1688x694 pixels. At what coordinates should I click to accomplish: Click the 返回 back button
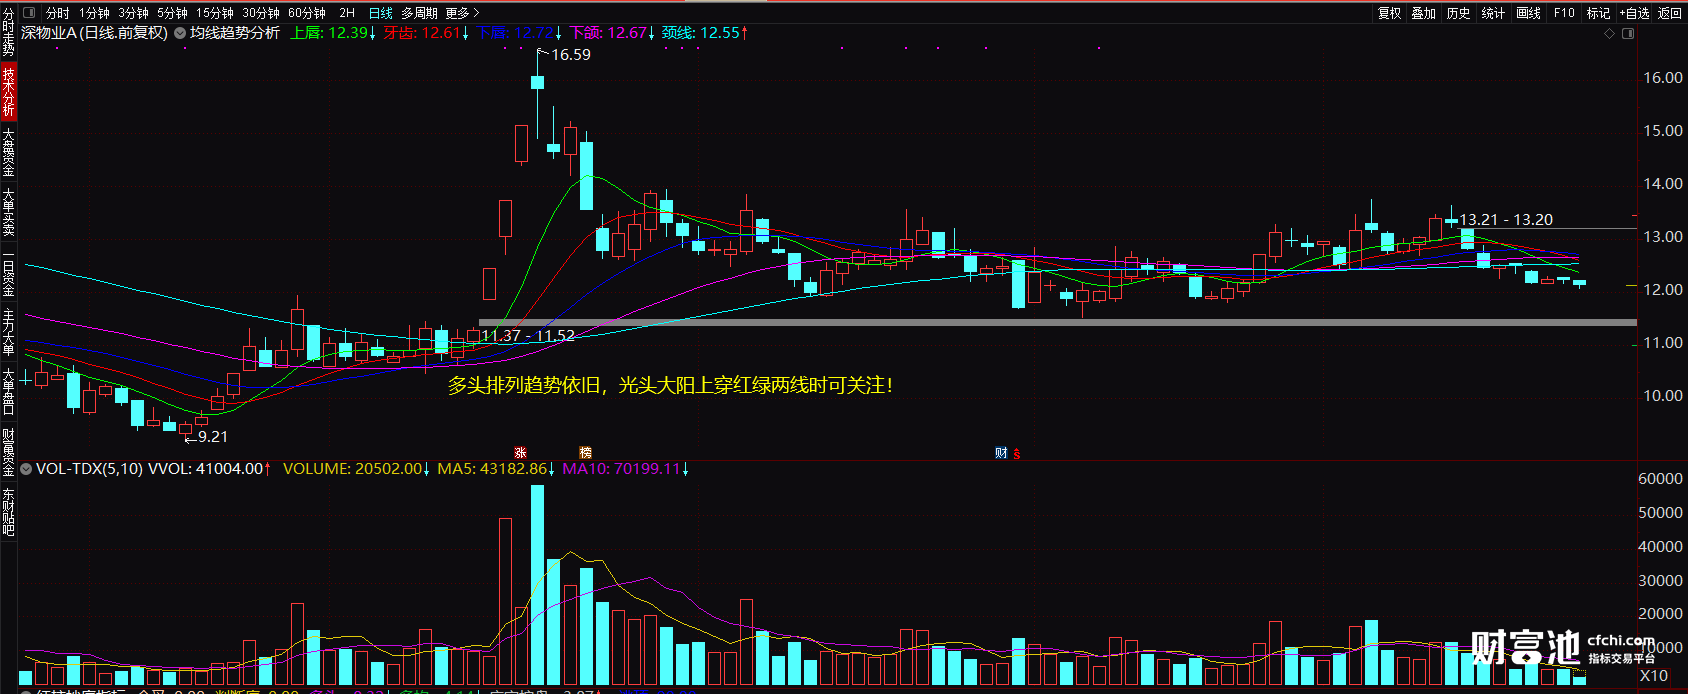coord(1670,13)
